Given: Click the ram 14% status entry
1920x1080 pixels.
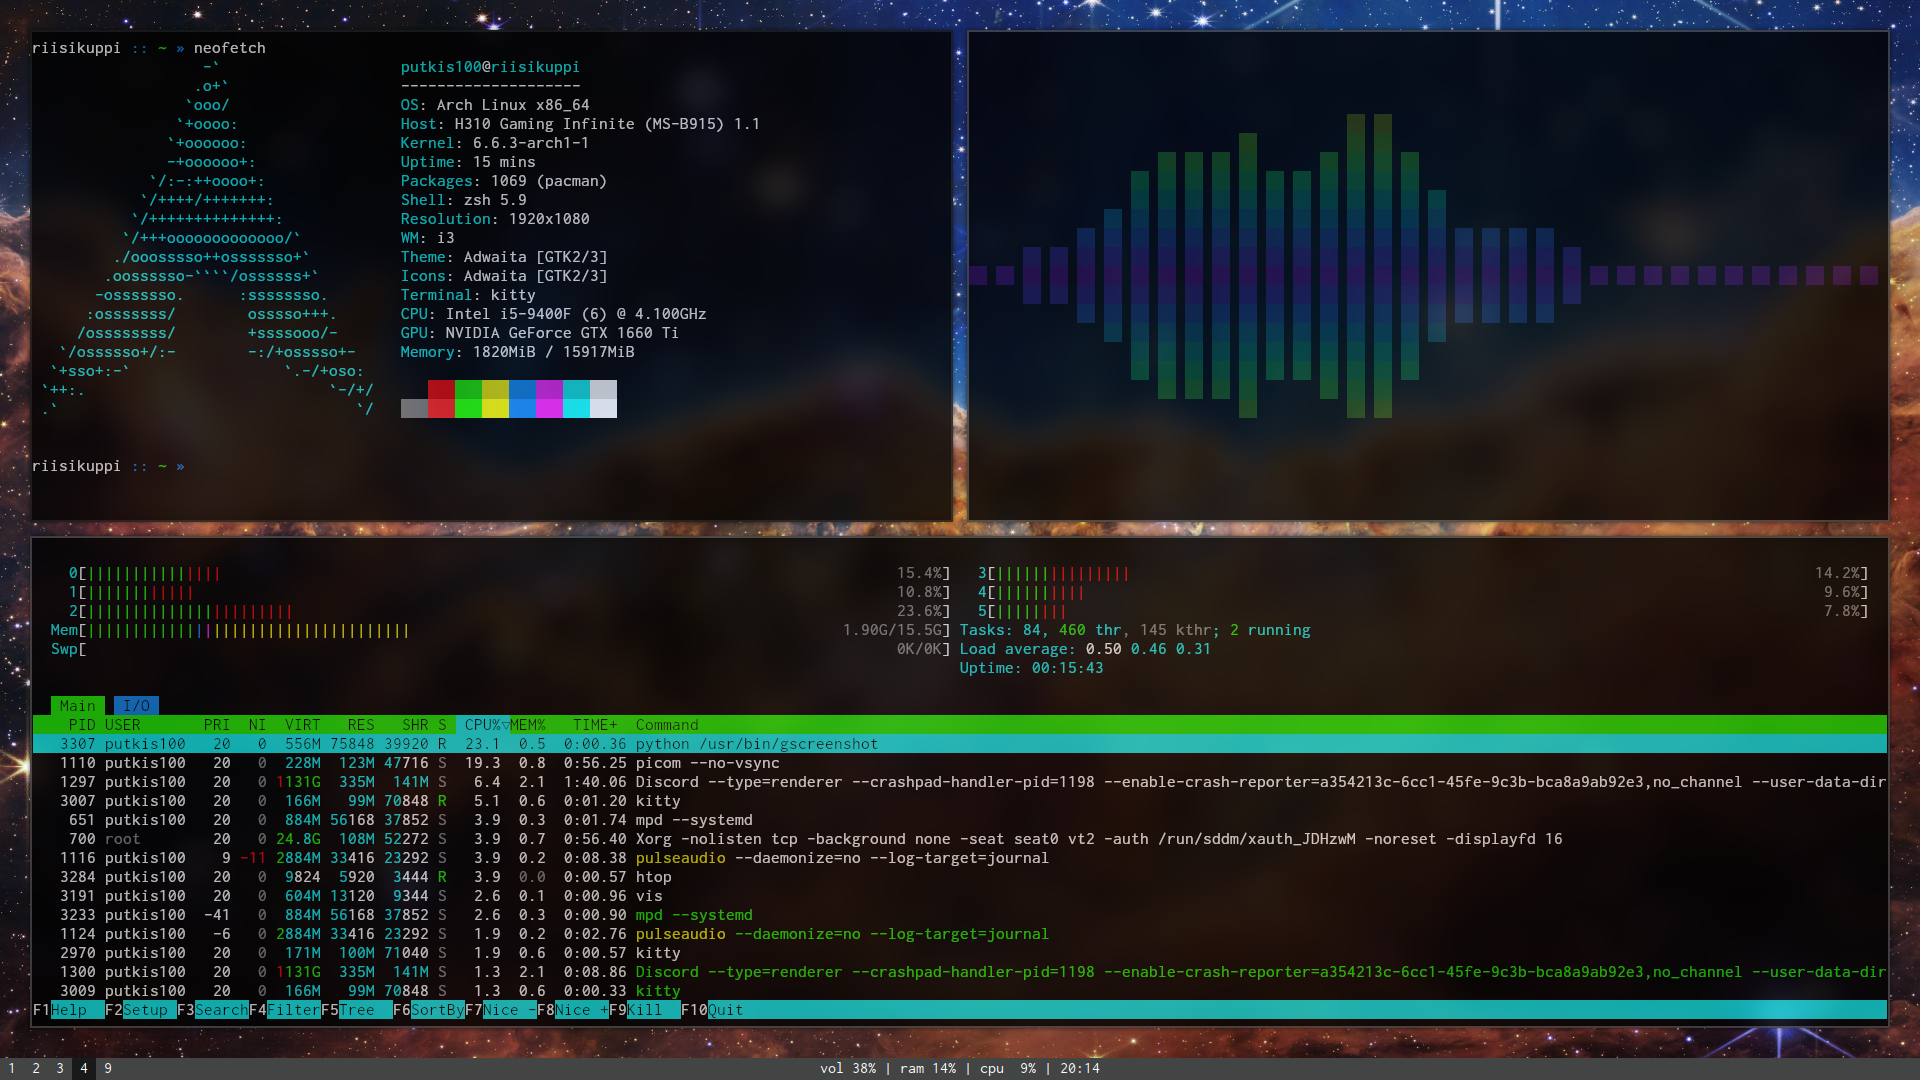Looking at the screenshot, I should (x=928, y=1069).
